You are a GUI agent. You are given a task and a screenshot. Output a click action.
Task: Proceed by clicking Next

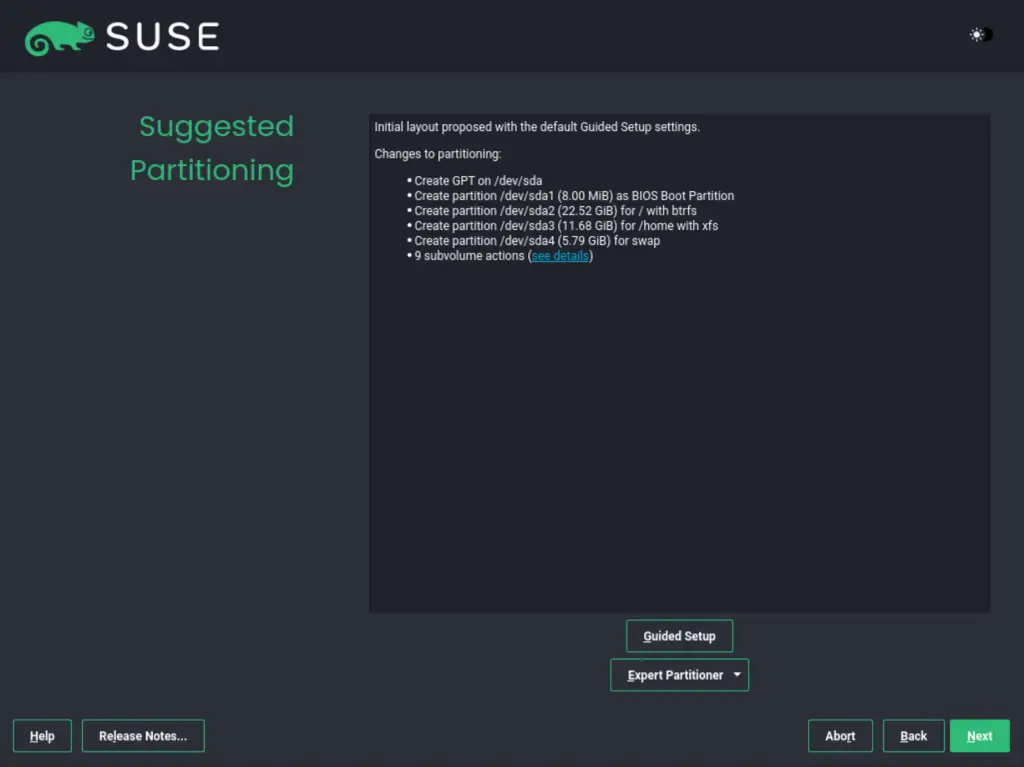[979, 735]
